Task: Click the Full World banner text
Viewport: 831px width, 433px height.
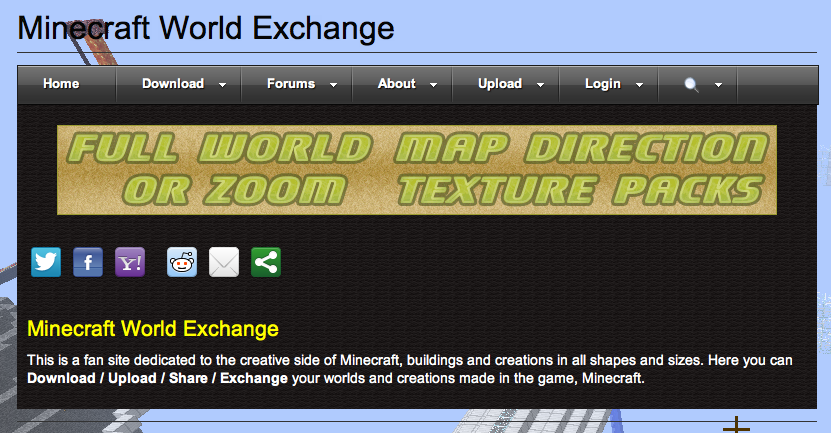Action: 219,147
